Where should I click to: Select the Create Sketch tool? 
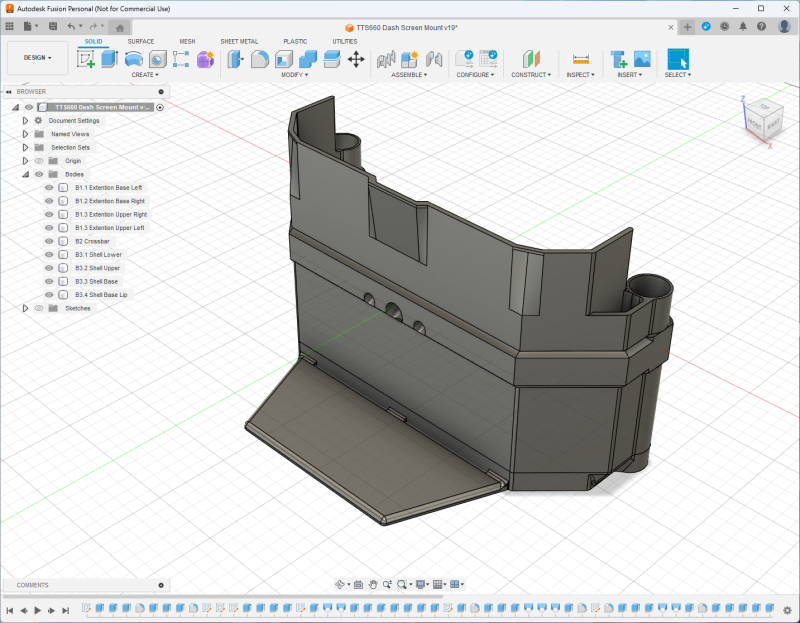click(86, 59)
